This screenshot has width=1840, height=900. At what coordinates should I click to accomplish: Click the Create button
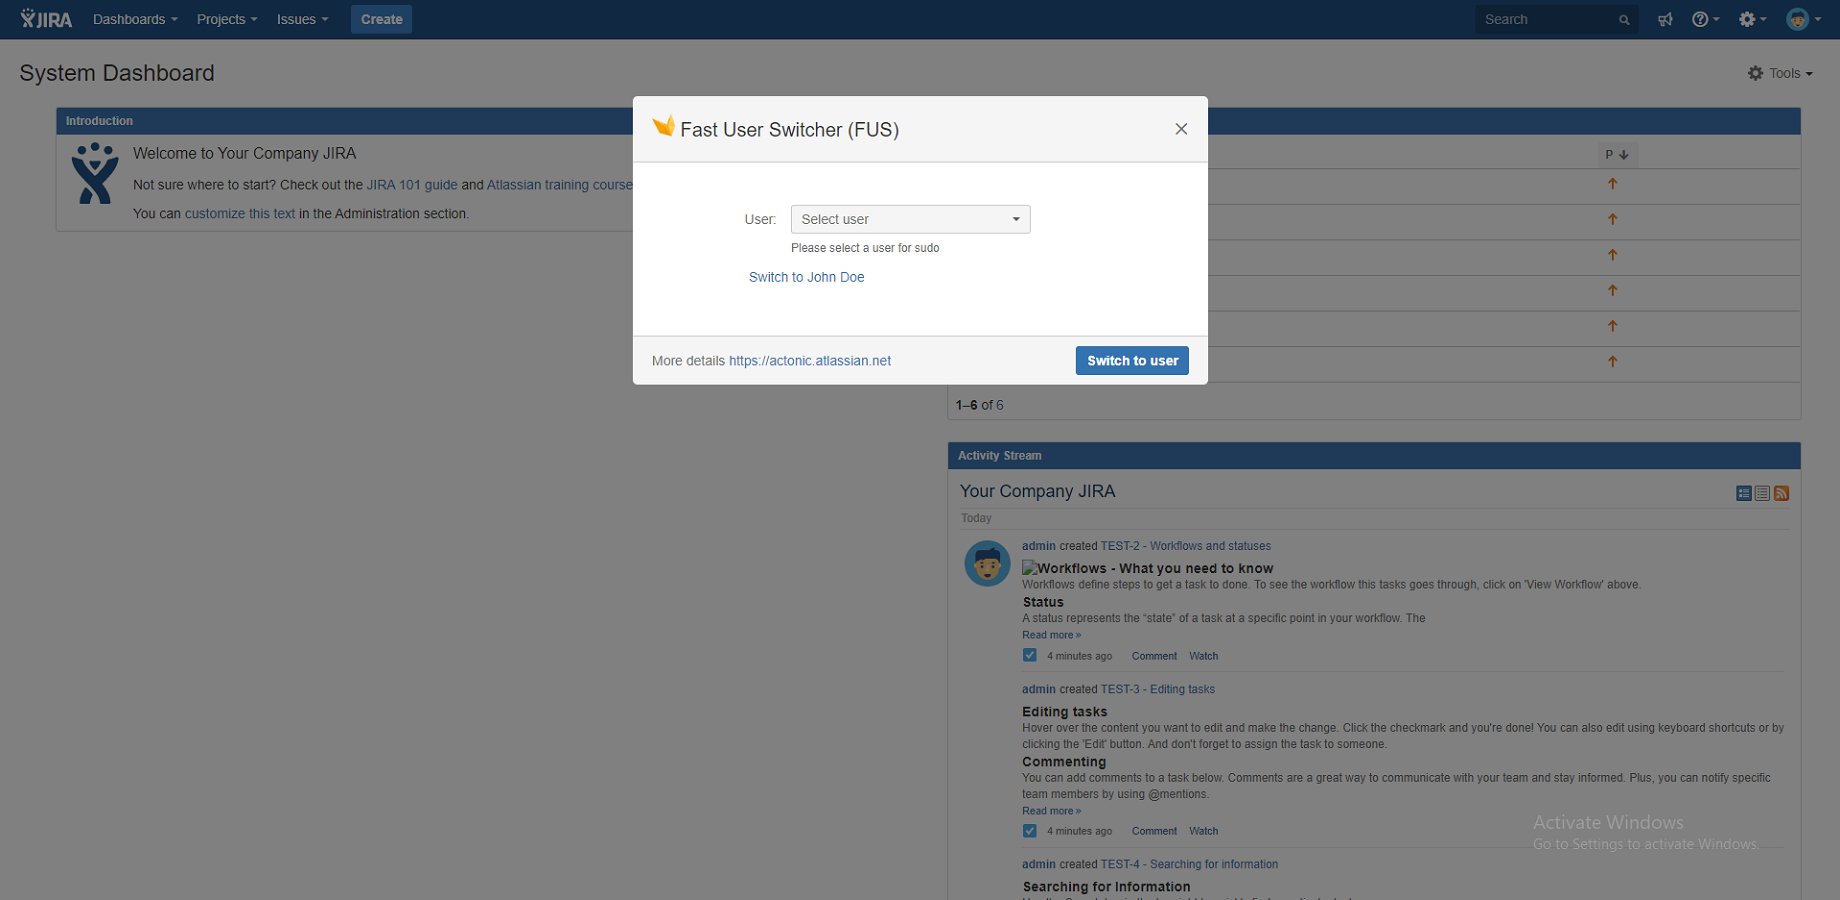tap(381, 19)
